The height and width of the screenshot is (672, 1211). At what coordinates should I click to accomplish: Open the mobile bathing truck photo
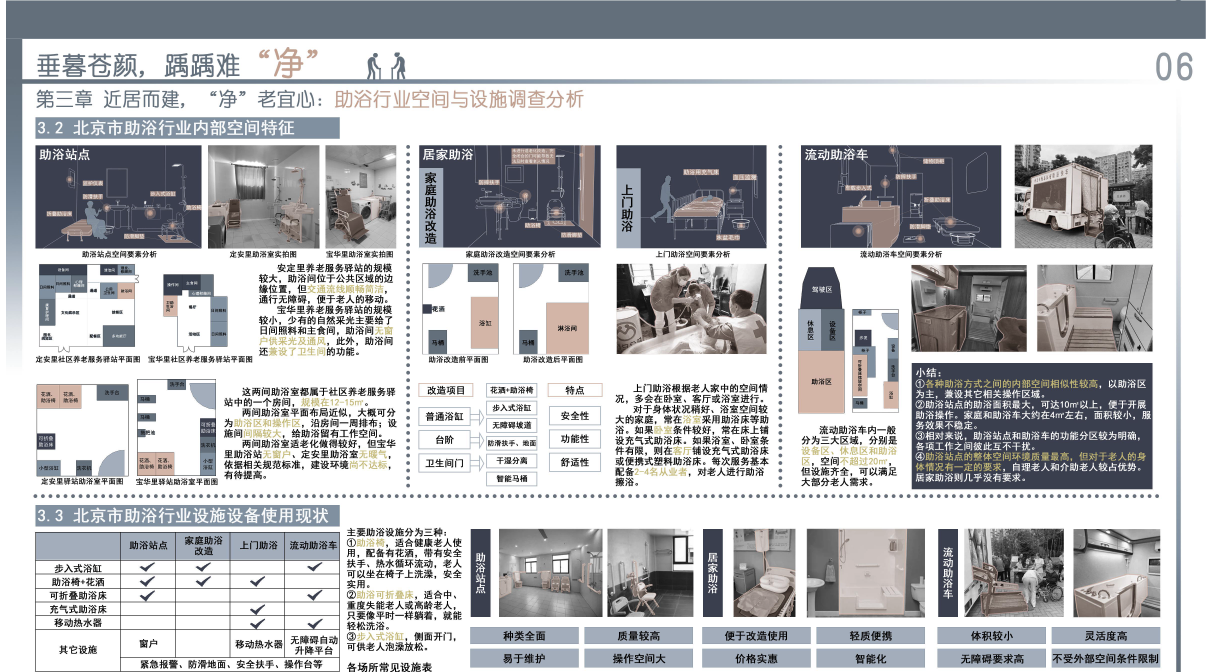1083,197
